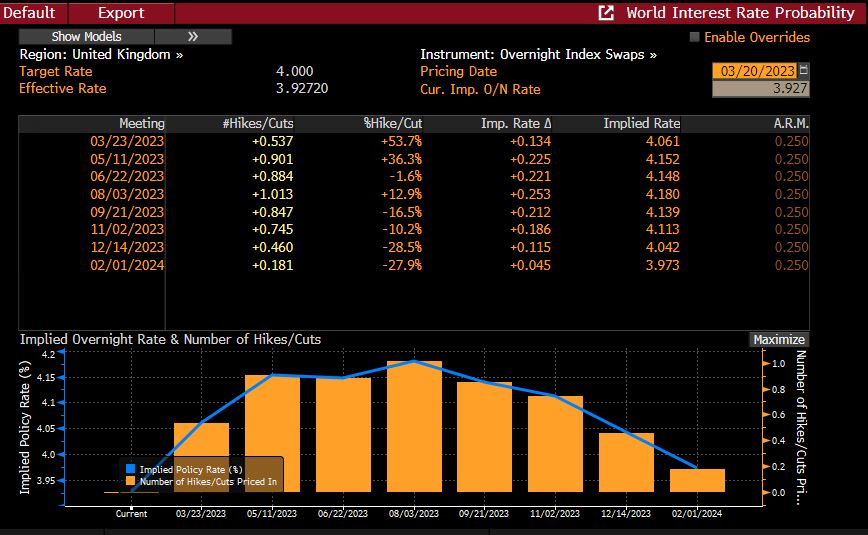This screenshot has height=535, width=868.
Task: Click the Implied Rate column header
Action: (641, 123)
